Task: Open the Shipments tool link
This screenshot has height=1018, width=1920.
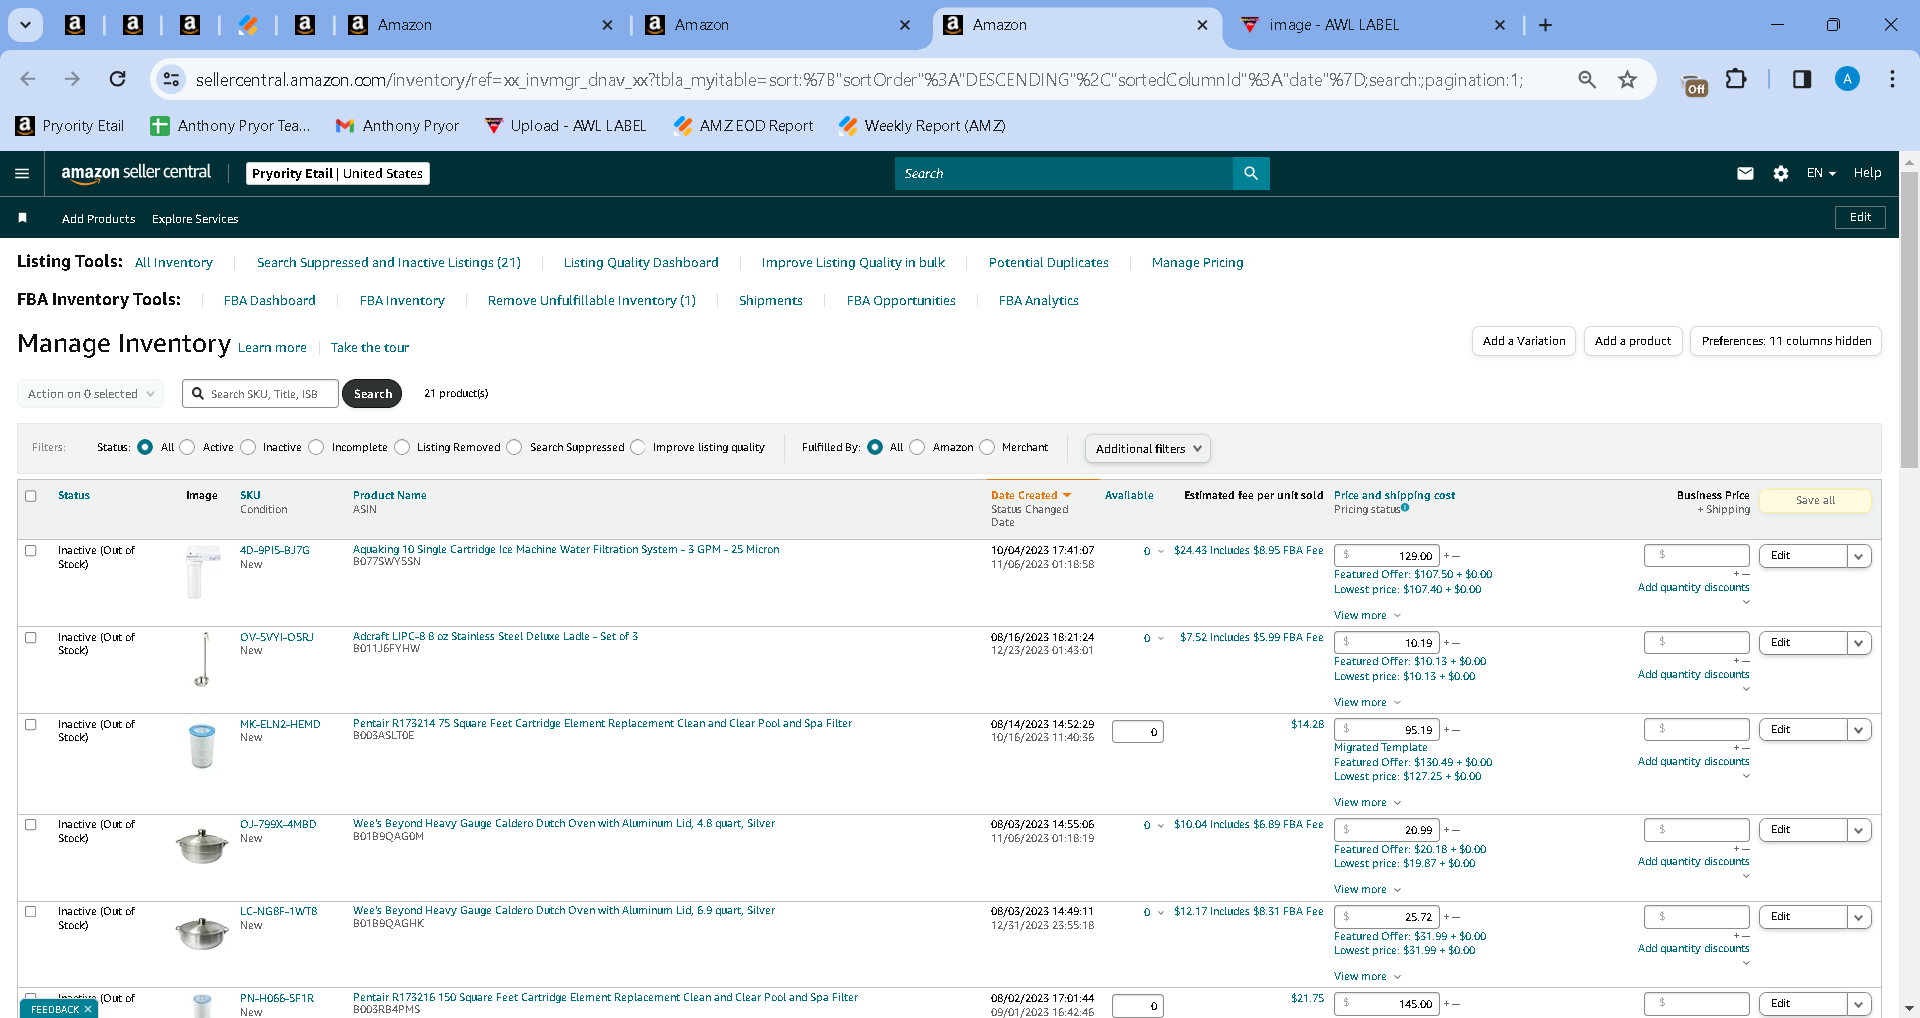Action: click(770, 300)
